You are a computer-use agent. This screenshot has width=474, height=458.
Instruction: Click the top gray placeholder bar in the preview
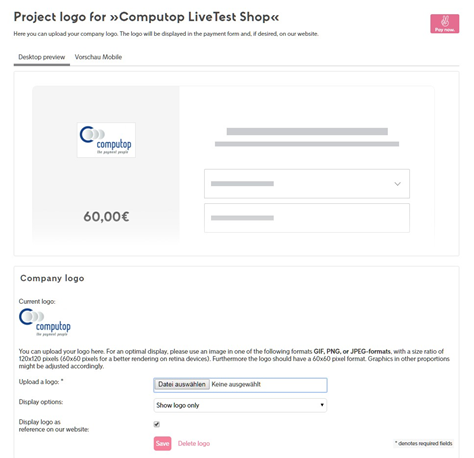click(x=307, y=131)
